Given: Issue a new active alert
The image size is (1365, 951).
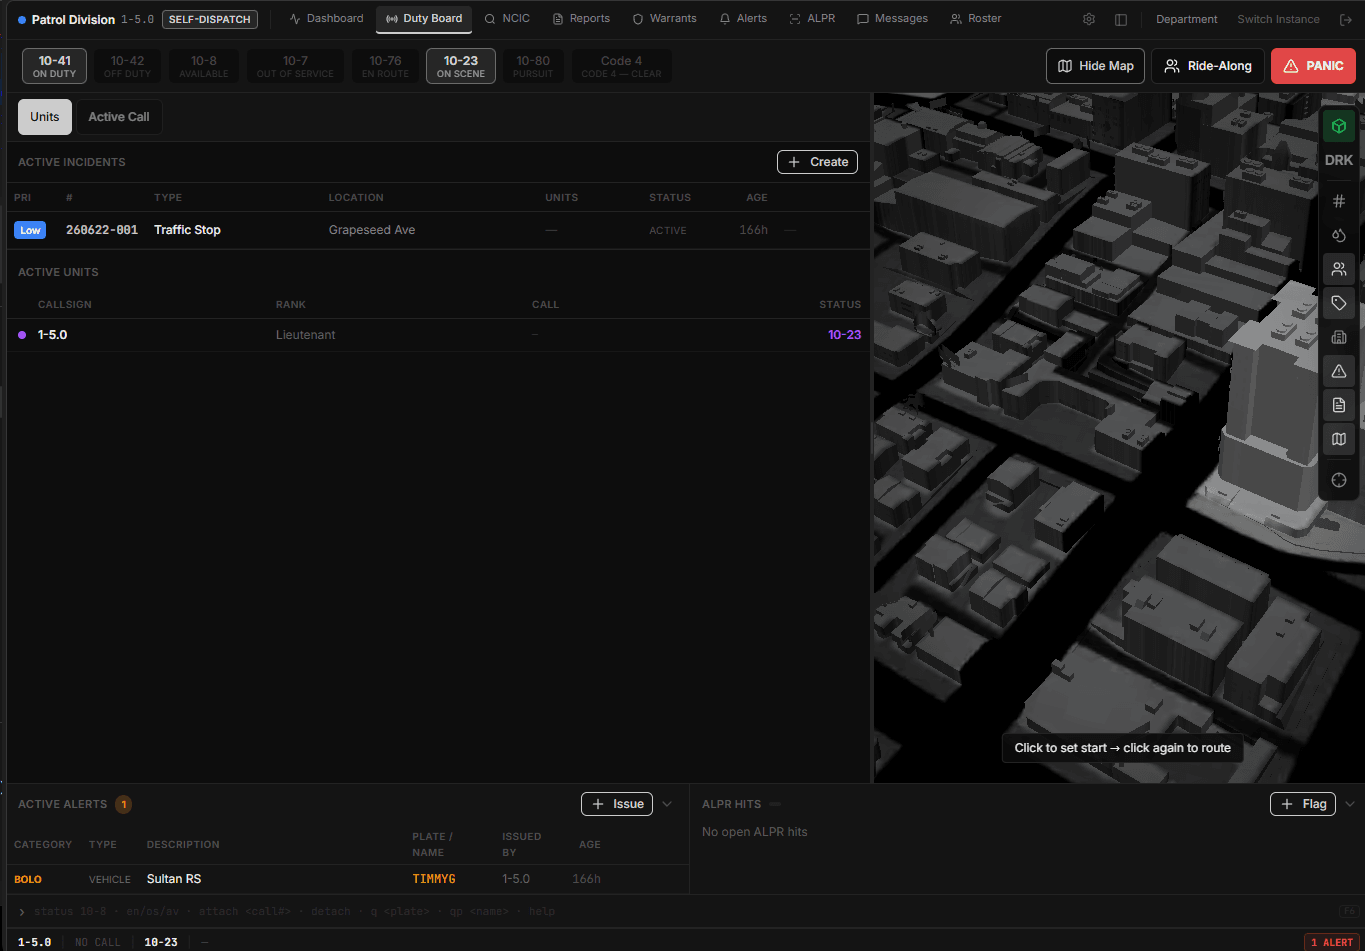Looking at the screenshot, I should click(x=617, y=804).
